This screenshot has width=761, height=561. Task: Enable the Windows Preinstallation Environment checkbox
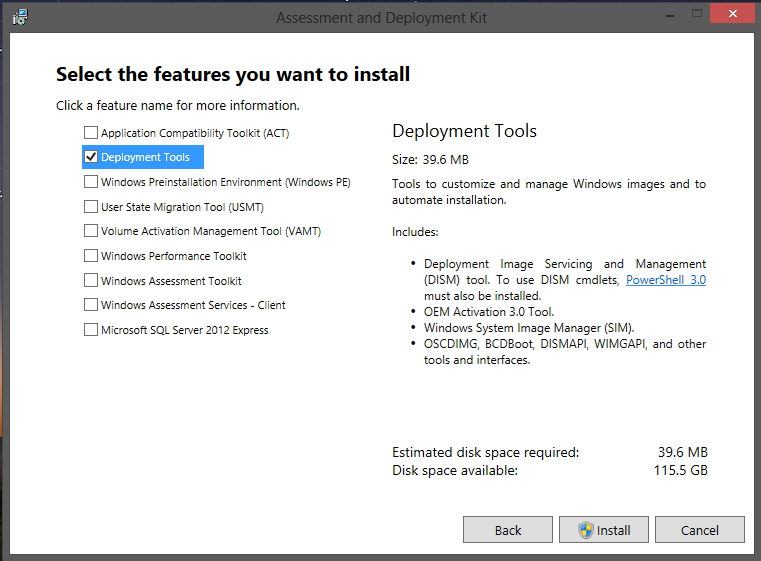click(91, 182)
